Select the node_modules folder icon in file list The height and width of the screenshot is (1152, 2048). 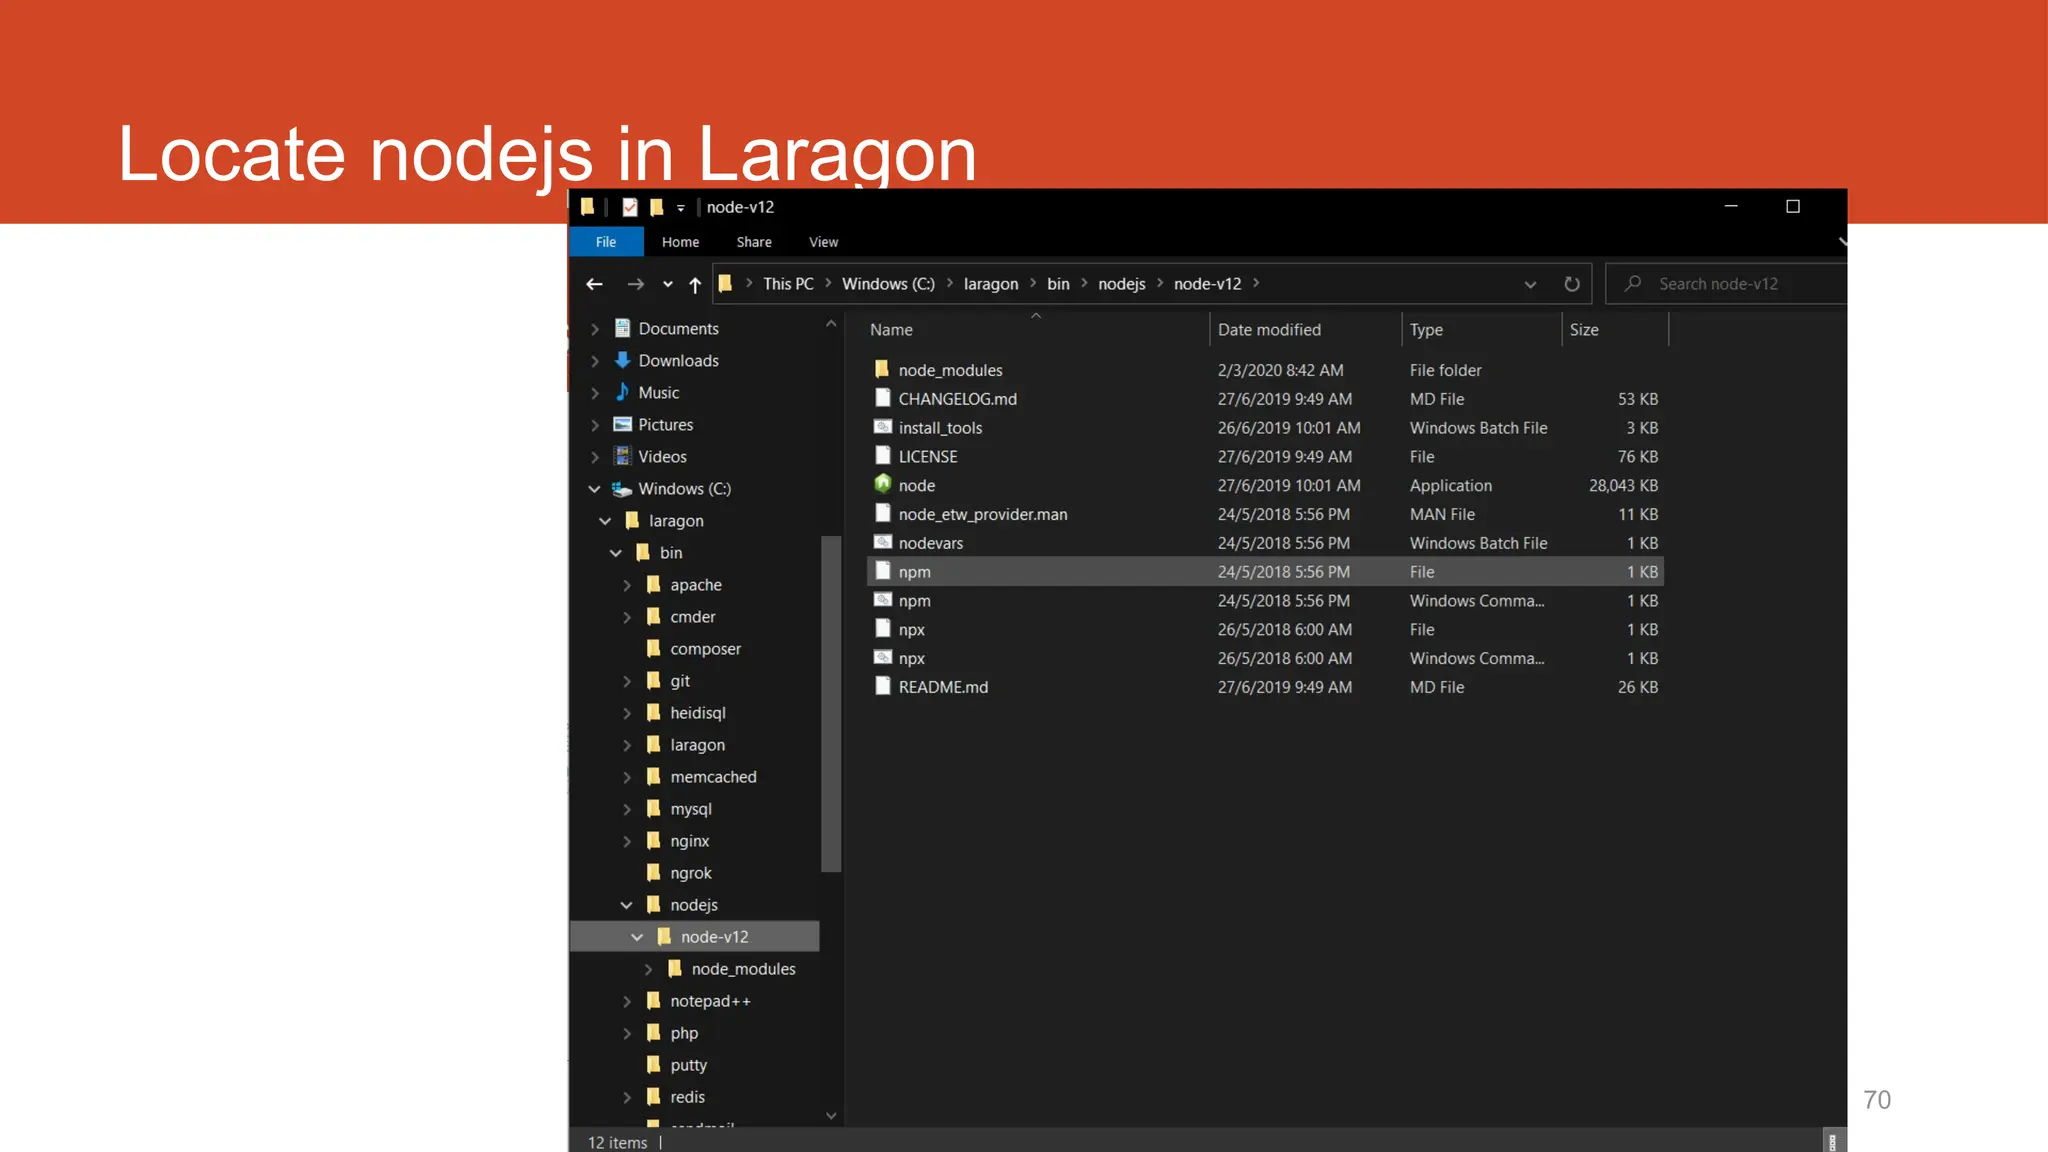882,369
